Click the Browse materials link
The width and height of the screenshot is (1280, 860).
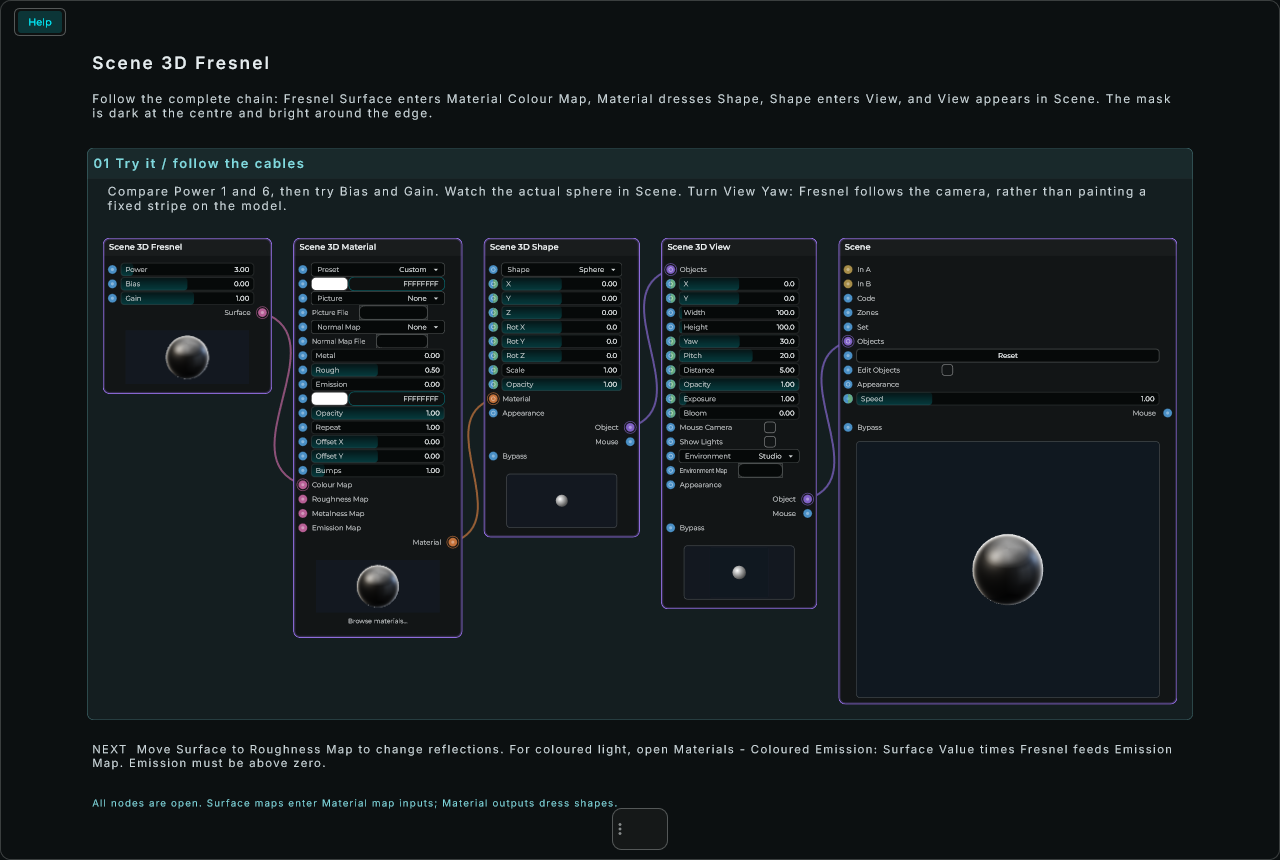tap(378, 621)
